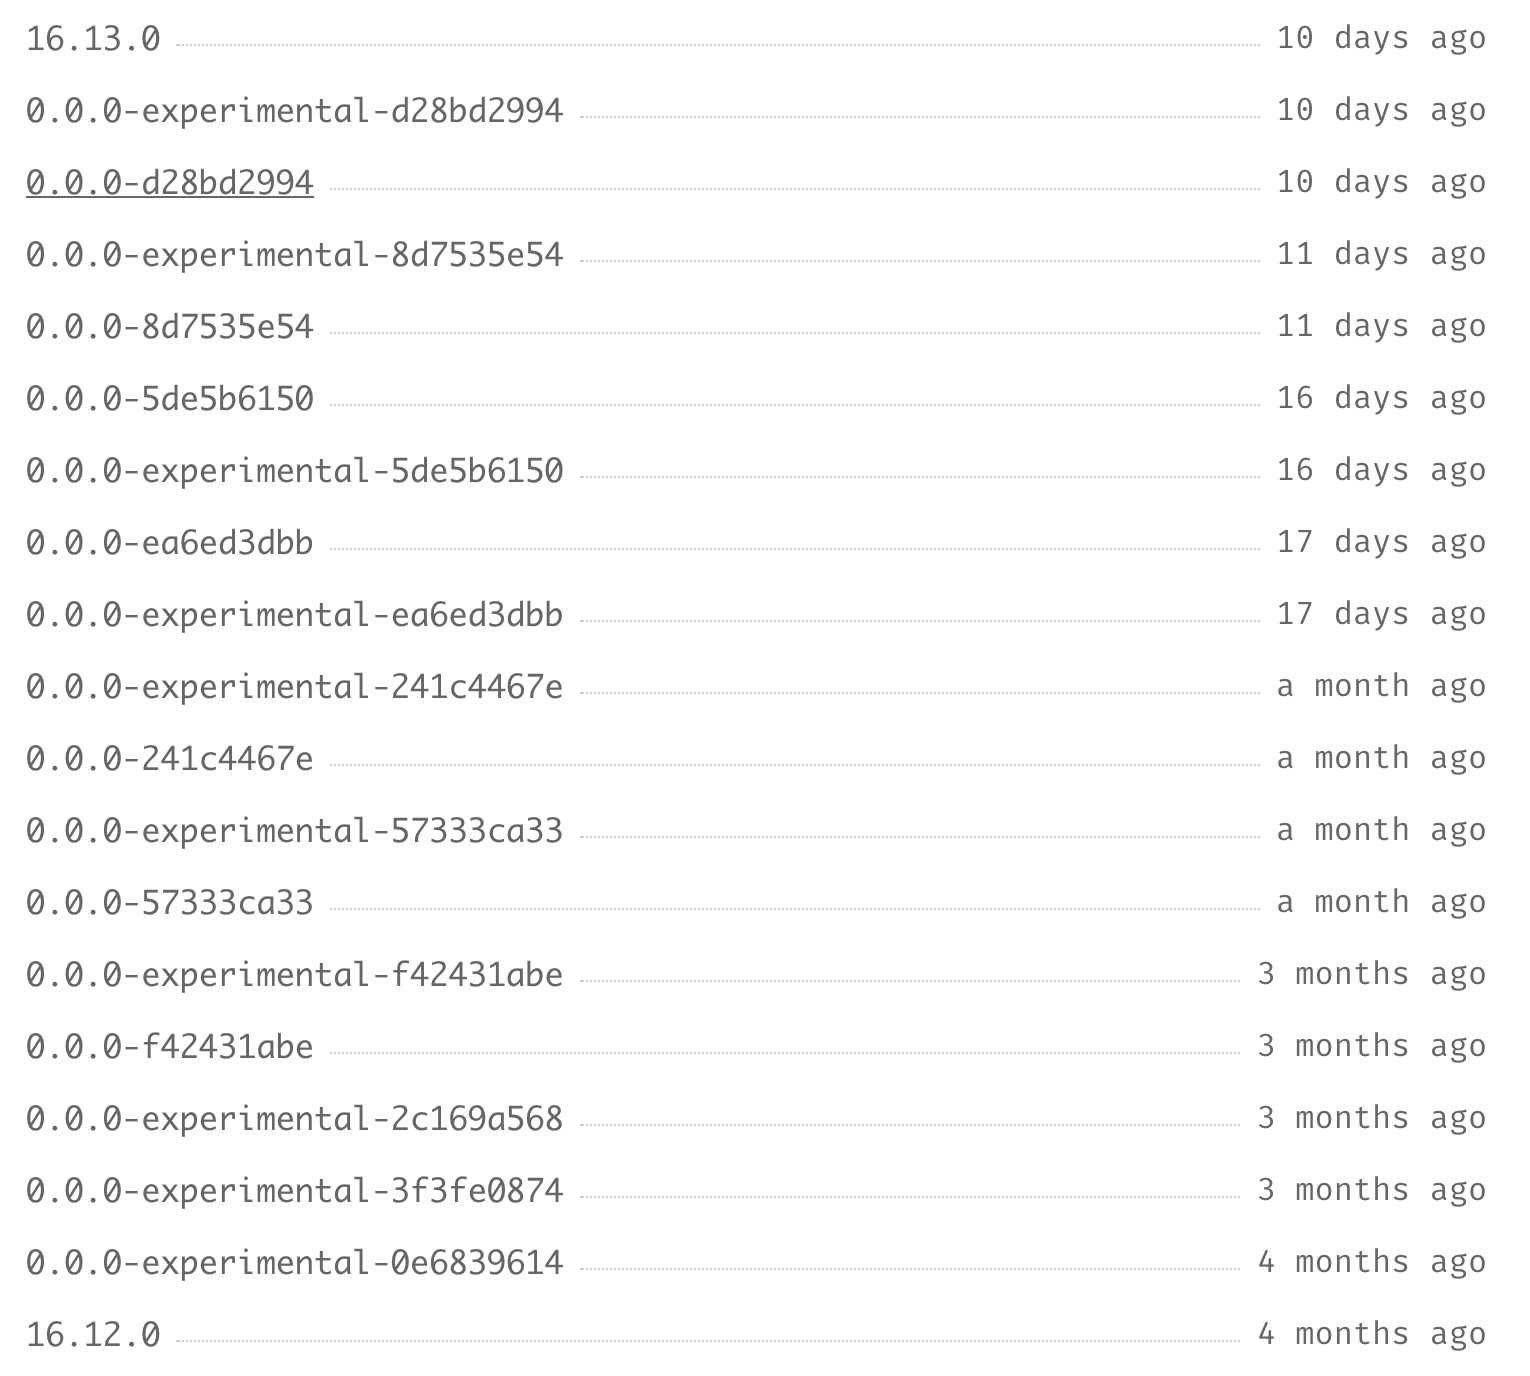Screen dimensions: 1530x1376
Task: Select 0.0.0-experimental-ea6ed3dbb version
Action: click(x=294, y=615)
